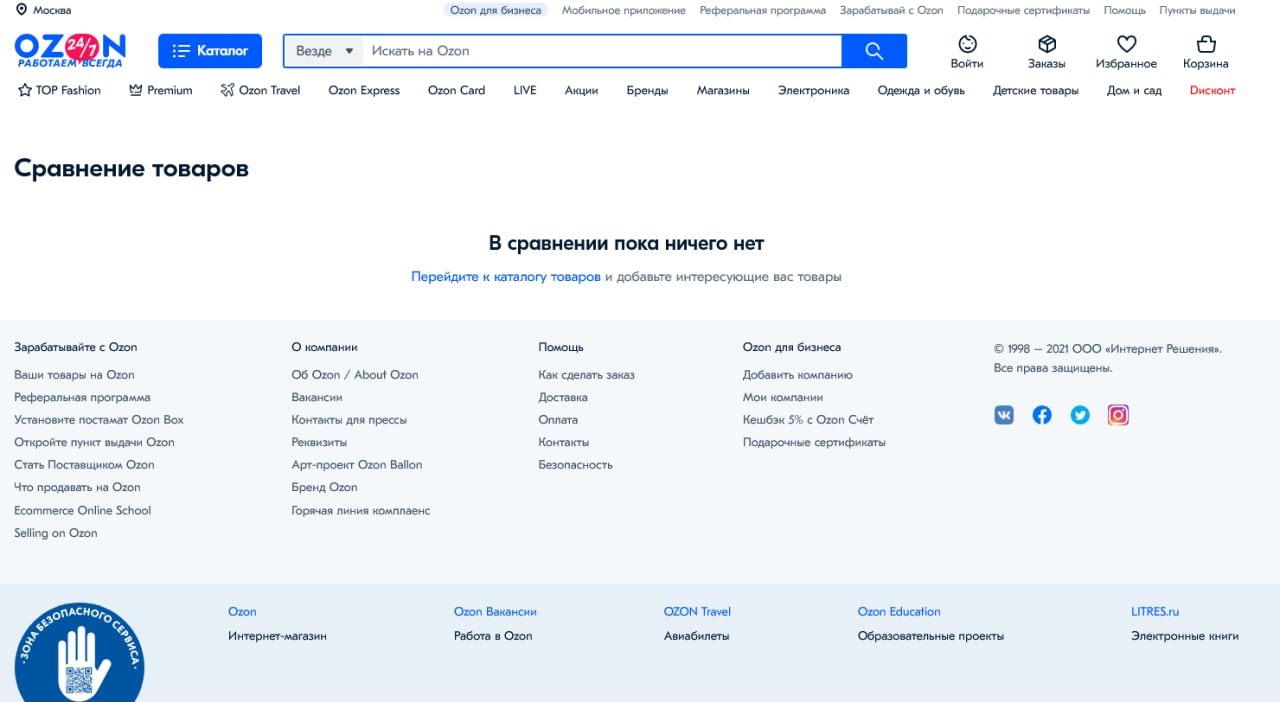Open LIVE section
1280x702 pixels.
pyautogui.click(x=525, y=90)
